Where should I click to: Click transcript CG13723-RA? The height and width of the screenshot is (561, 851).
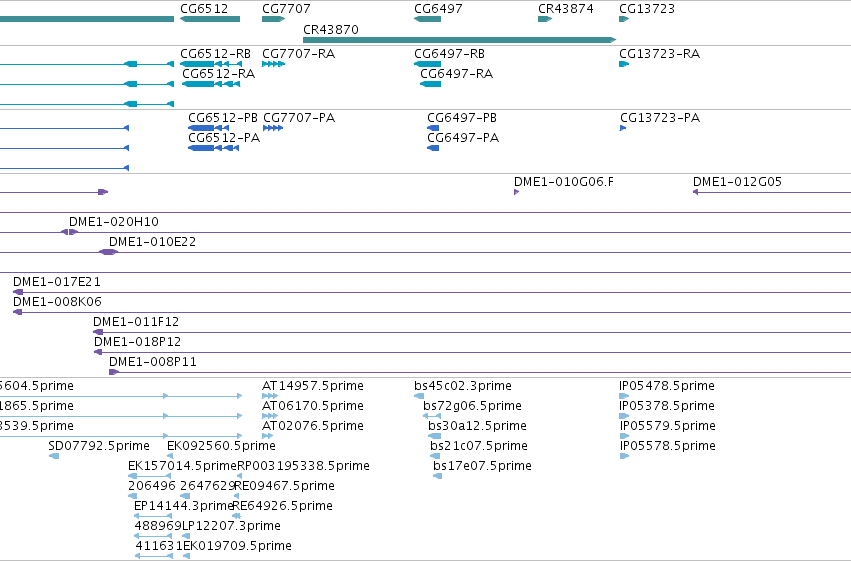[x=624, y=64]
